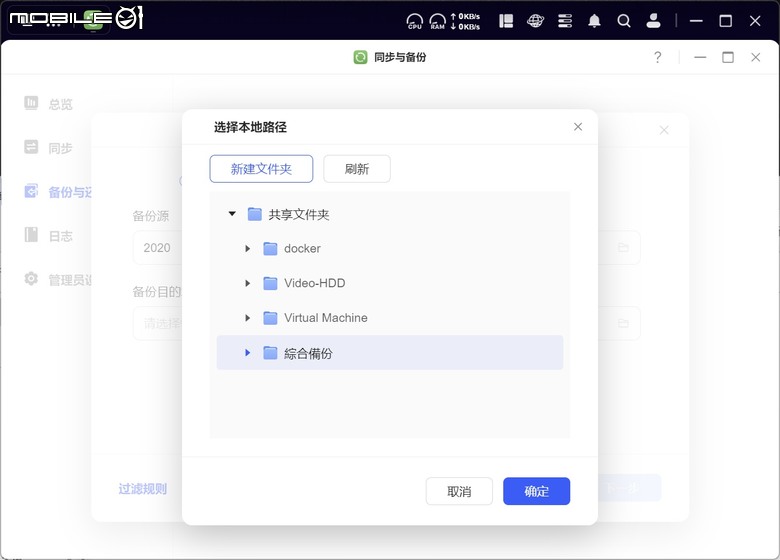The image size is (780, 560).
Task: Expand the 綜合備份 folder arrow
Action: tap(248, 353)
